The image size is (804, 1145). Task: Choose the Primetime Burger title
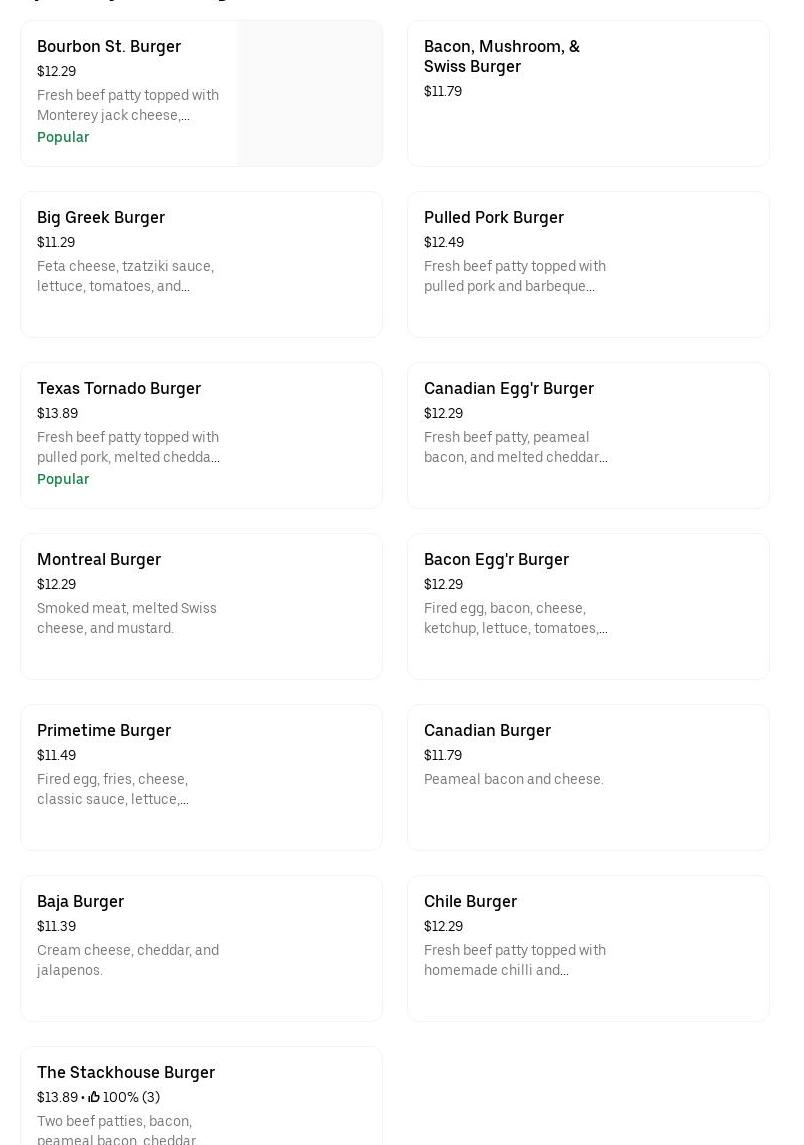[x=104, y=730]
